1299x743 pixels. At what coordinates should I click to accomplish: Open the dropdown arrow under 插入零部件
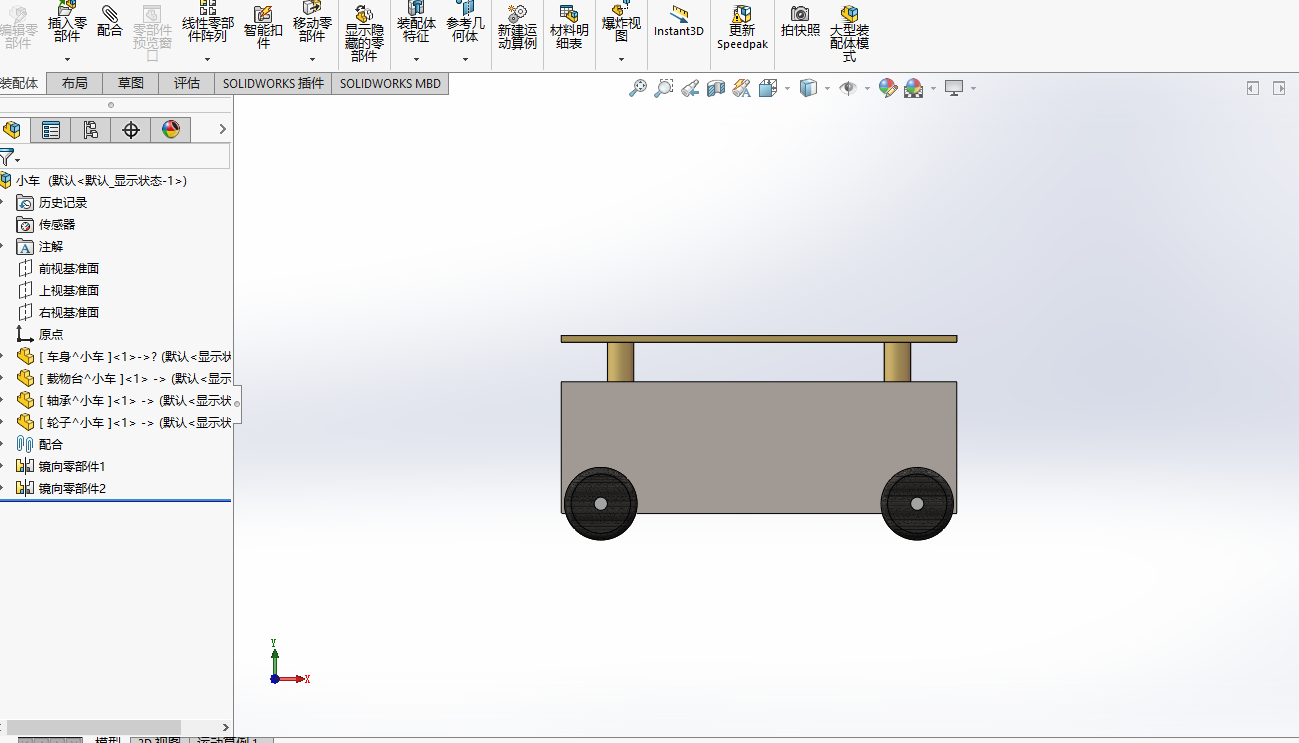point(67,60)
